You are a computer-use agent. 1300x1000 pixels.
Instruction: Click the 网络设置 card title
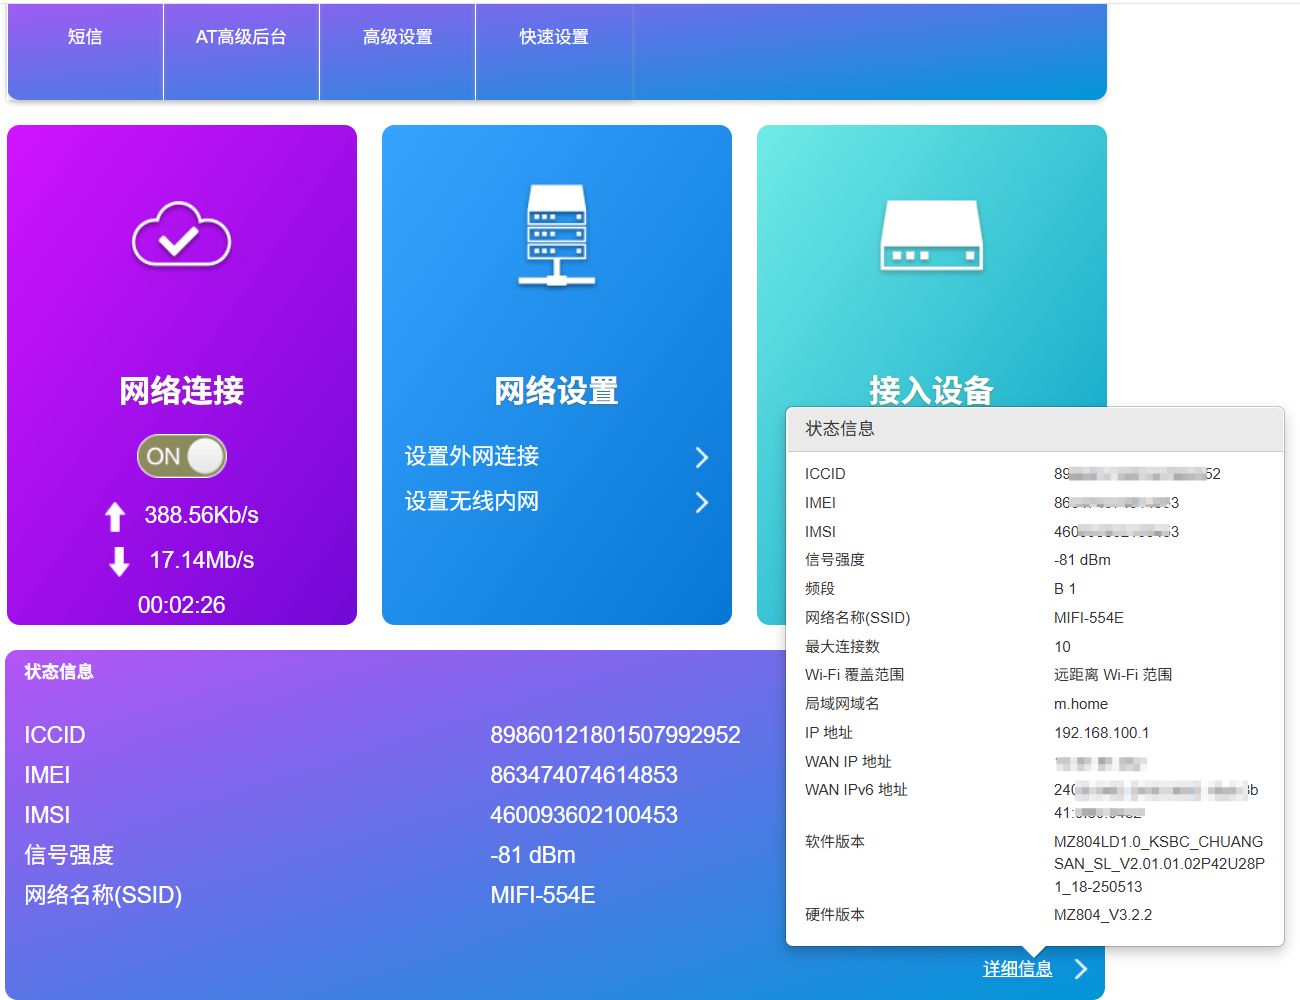pyautogui.click(x=556, y=390)
